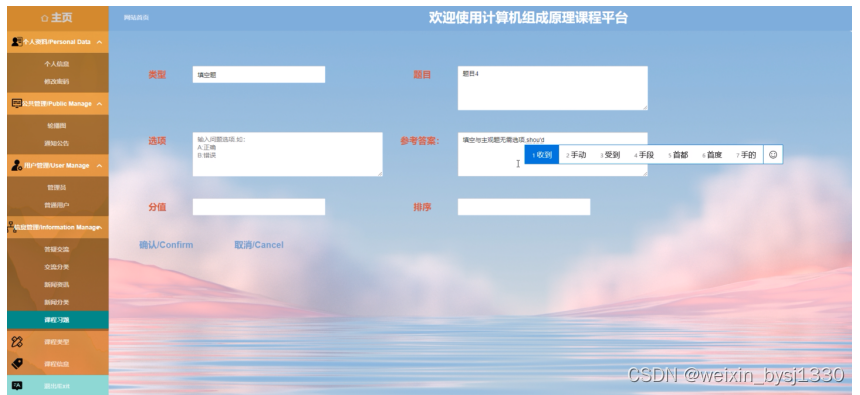
Task: Open 个人信息 in the sidebar
Action: point(57,64)
